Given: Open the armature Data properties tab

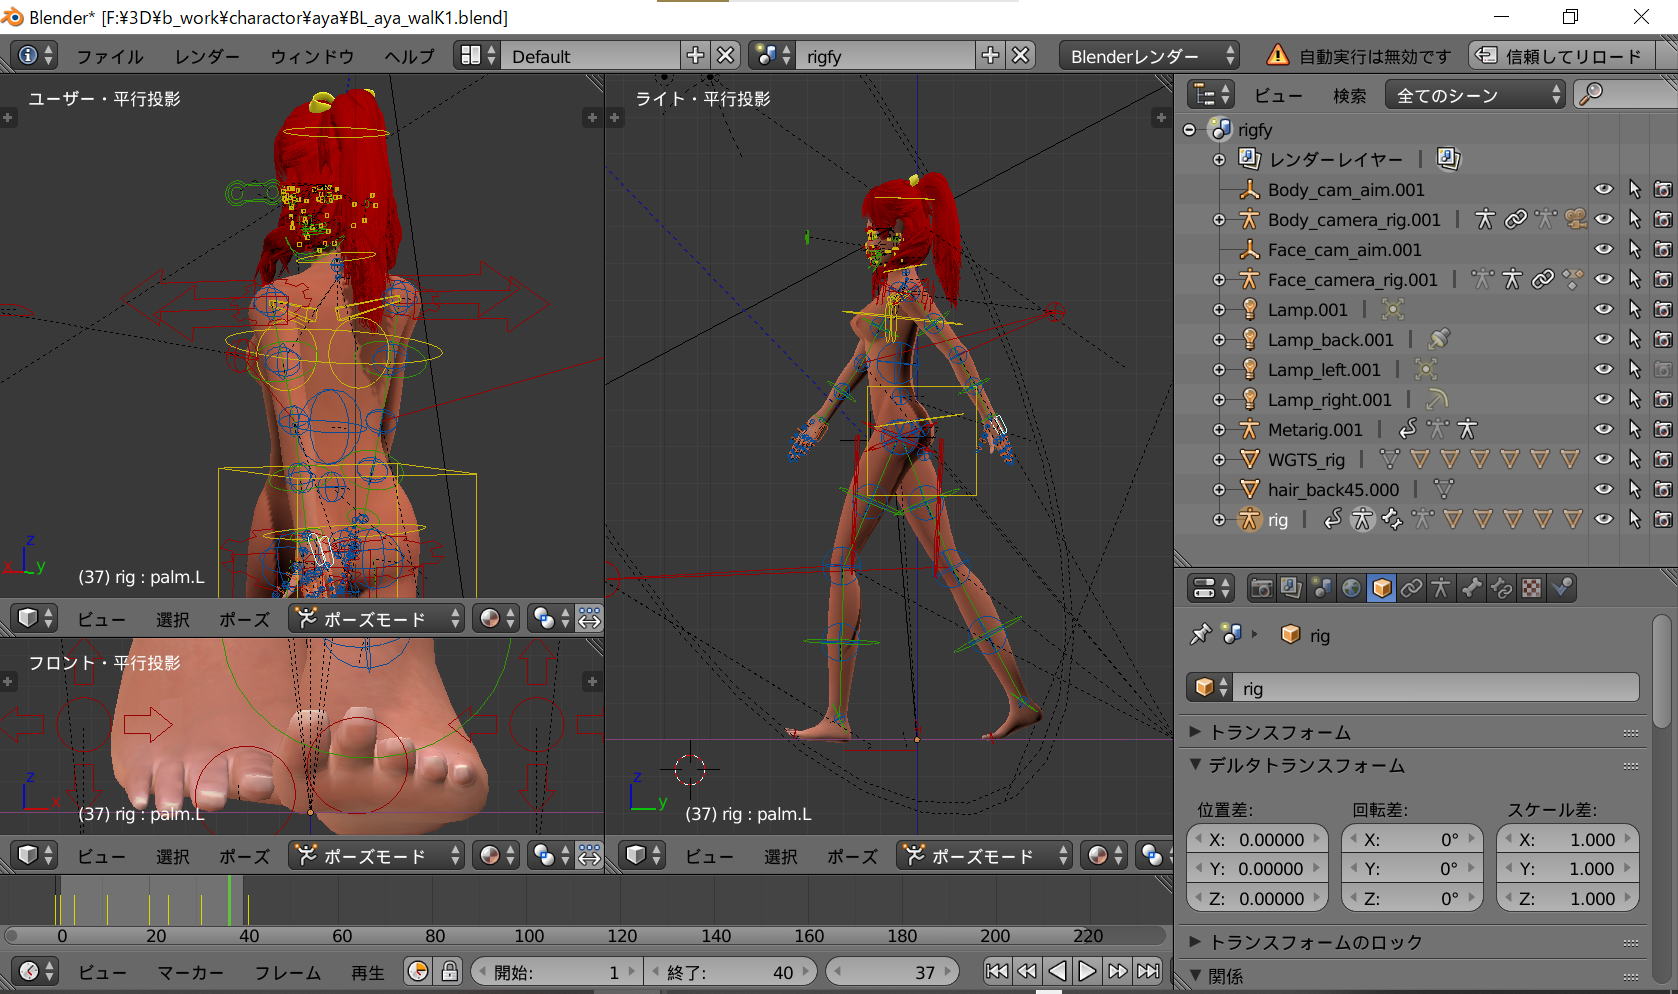Looking at the screenshot, I should tap(1441, 589).
